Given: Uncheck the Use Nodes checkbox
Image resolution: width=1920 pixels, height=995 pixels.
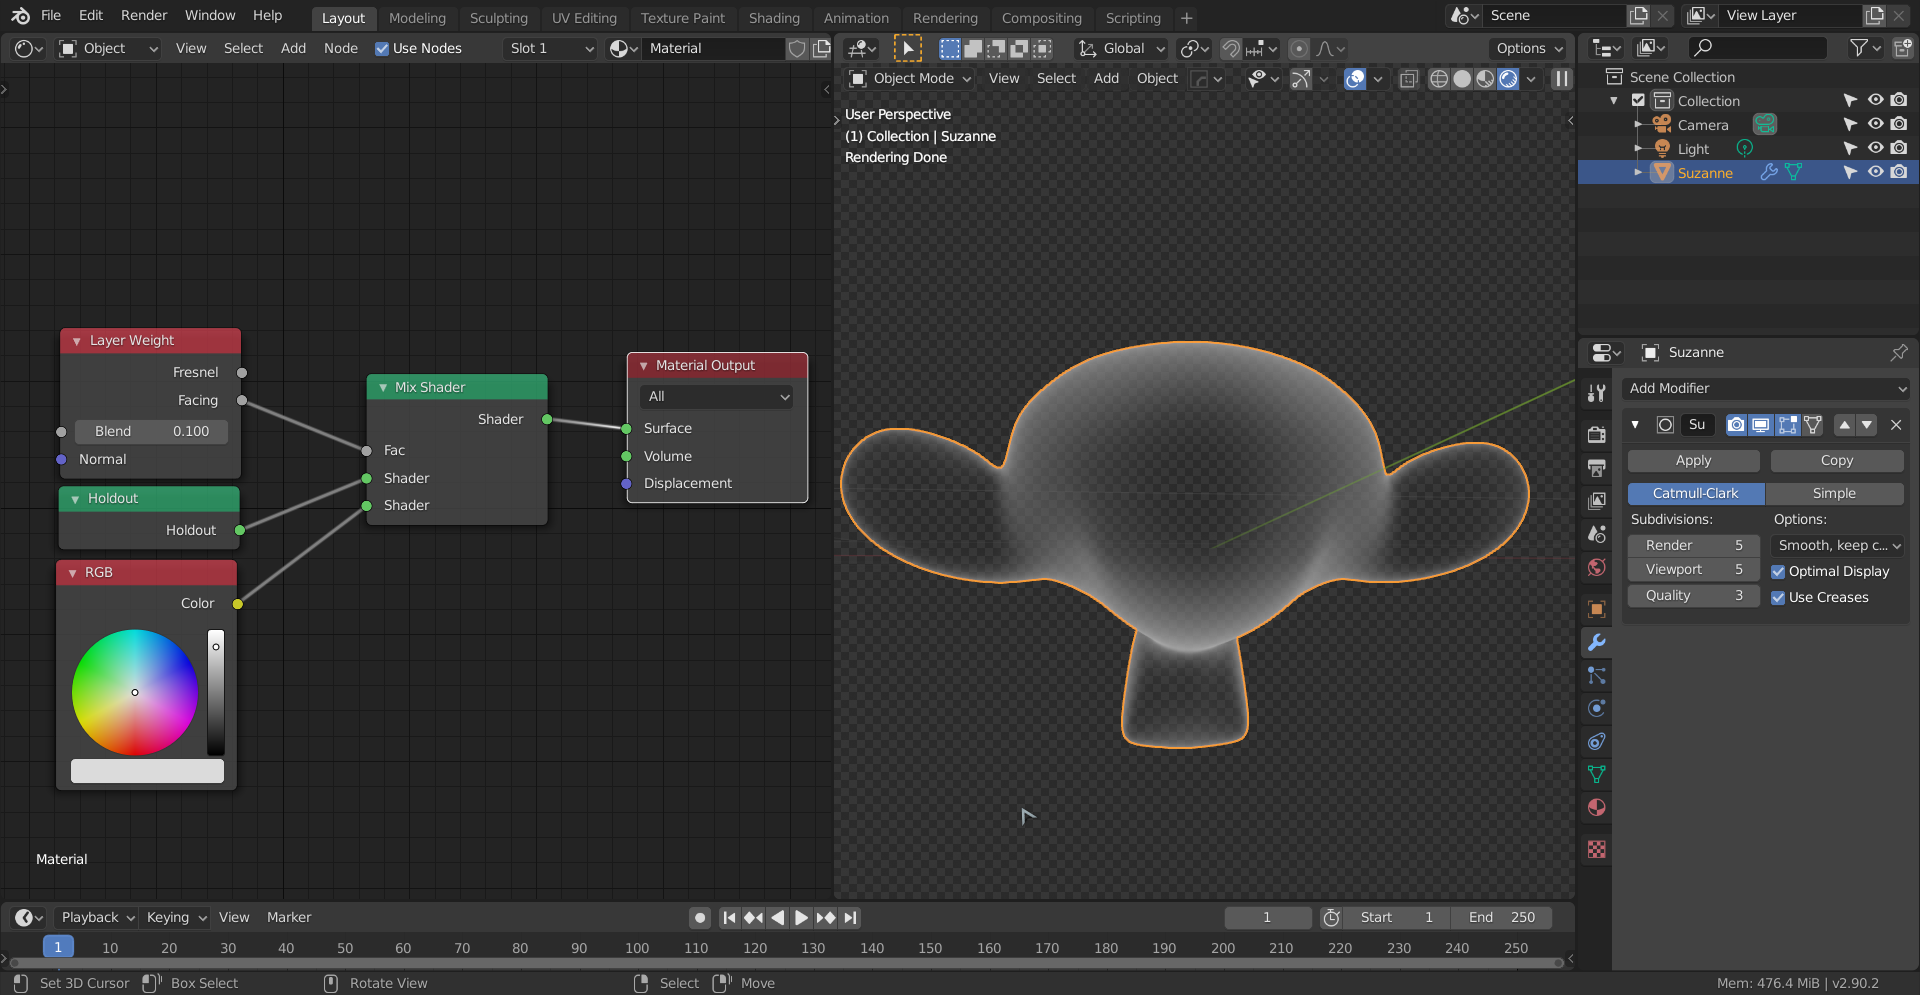Looking at the screenshot, I should pyautogui.click(x=382, y=49).
